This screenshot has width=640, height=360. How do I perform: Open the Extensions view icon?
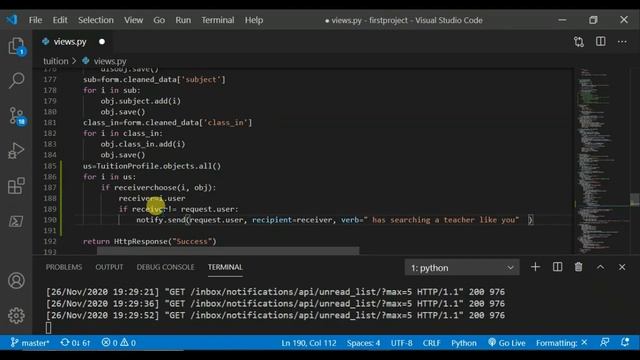(16, 186)
